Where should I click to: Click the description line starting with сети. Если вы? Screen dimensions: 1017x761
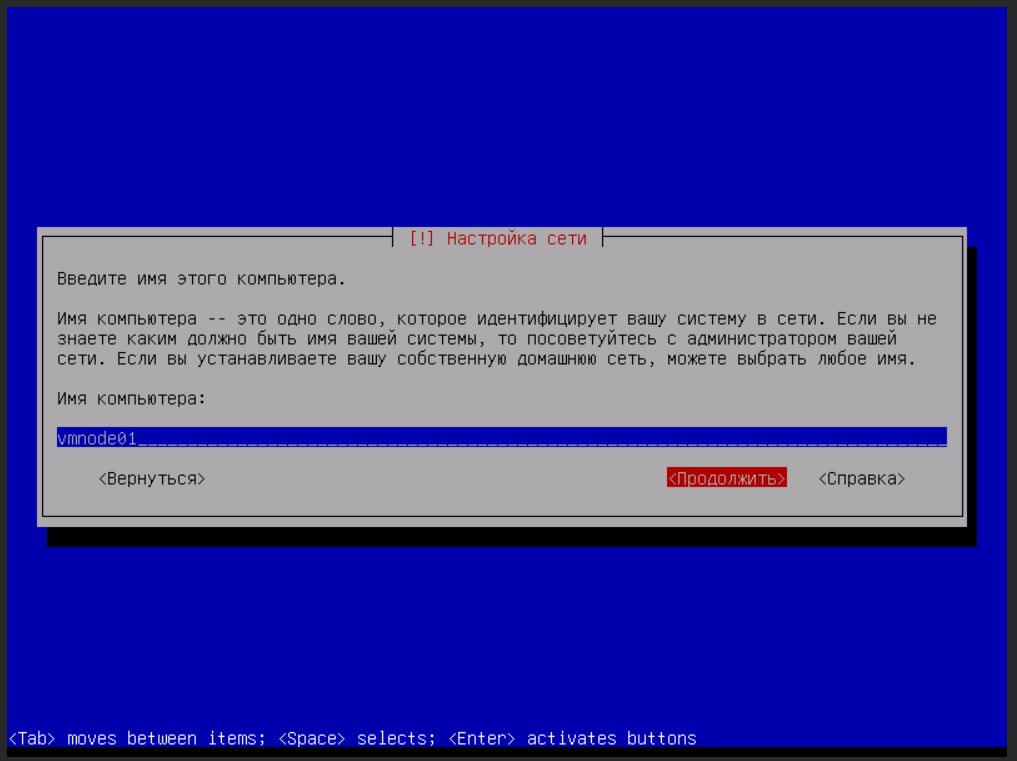(486, 359)
